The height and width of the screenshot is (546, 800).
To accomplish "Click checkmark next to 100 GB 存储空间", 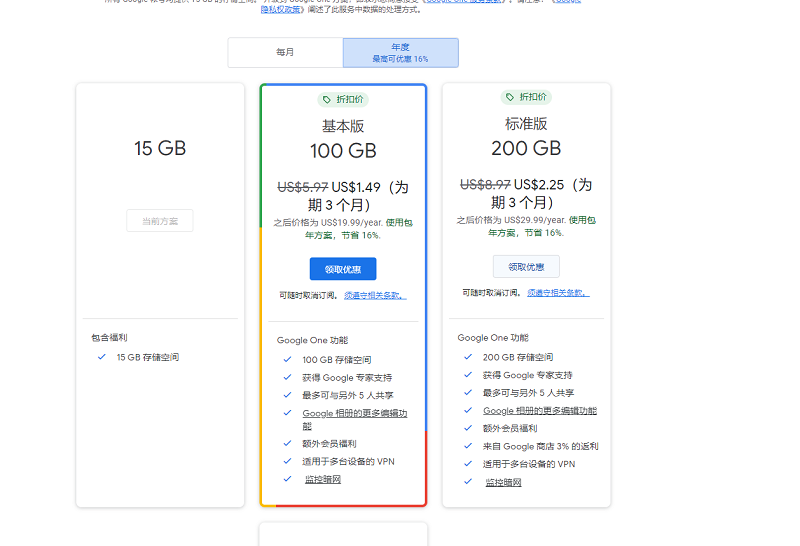I will 287,360.
